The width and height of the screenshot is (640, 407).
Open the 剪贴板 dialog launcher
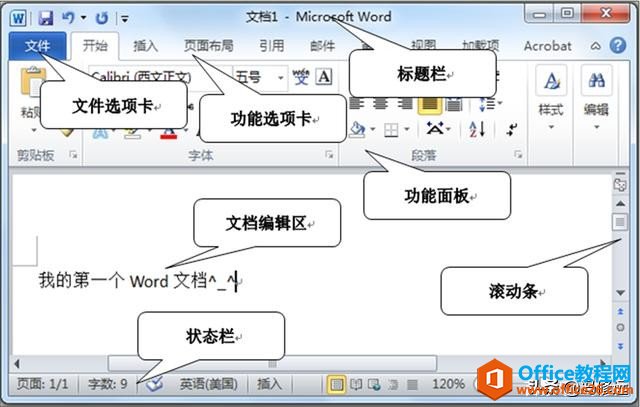73,154
